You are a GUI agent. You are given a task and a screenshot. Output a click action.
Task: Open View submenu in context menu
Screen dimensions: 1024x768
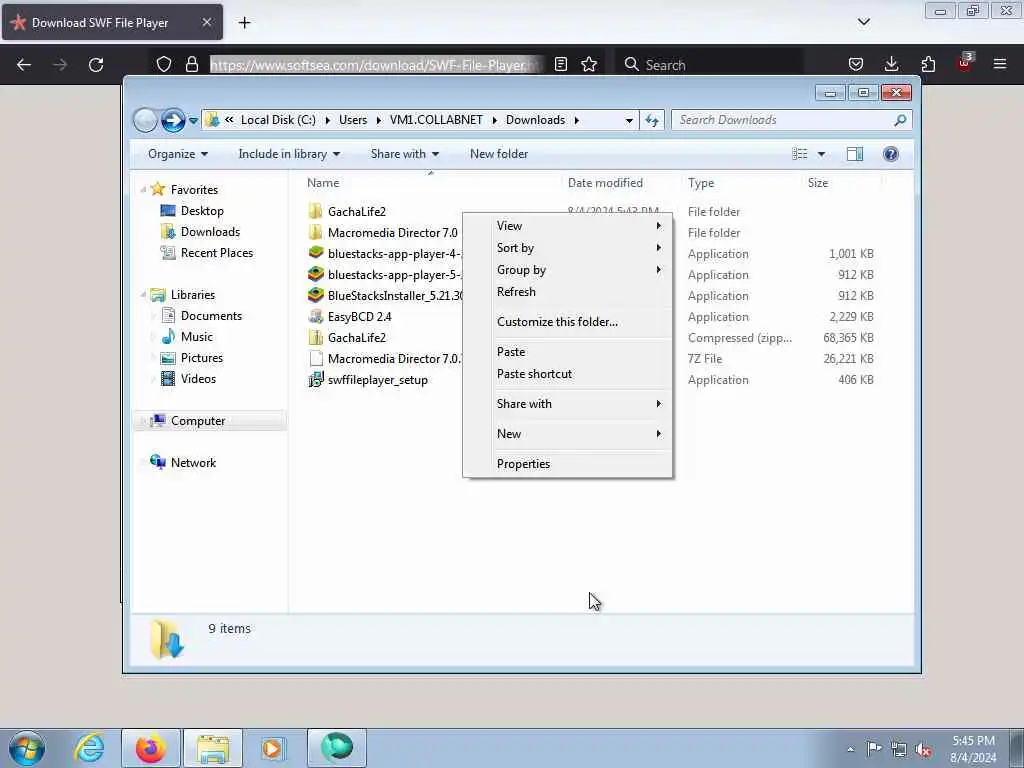click(x=568, y=226)
